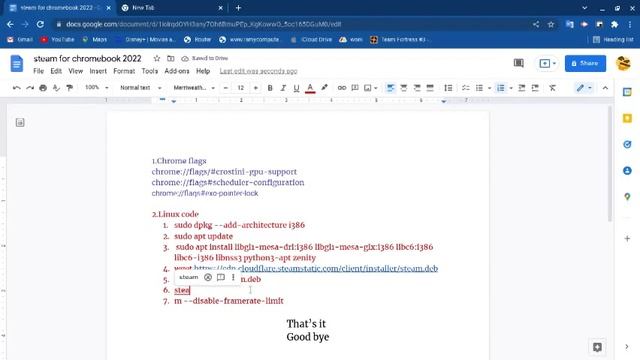This screenshot has width=640, height=360.
Task: Set center text alignment
Action: tap(404, 88)
